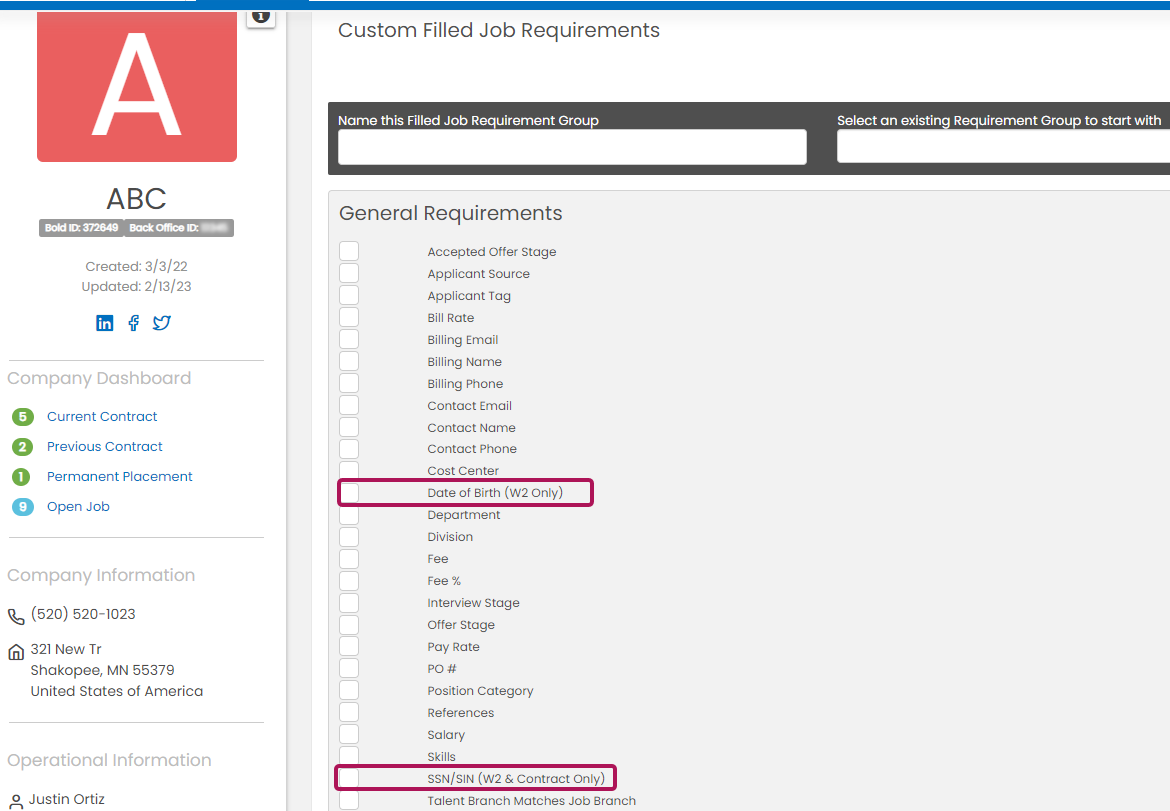The height and width of the screenshot is (811, 1170).
Task: Click the person icon next to Justin Ortiz
Action: (x=16, y=801)
